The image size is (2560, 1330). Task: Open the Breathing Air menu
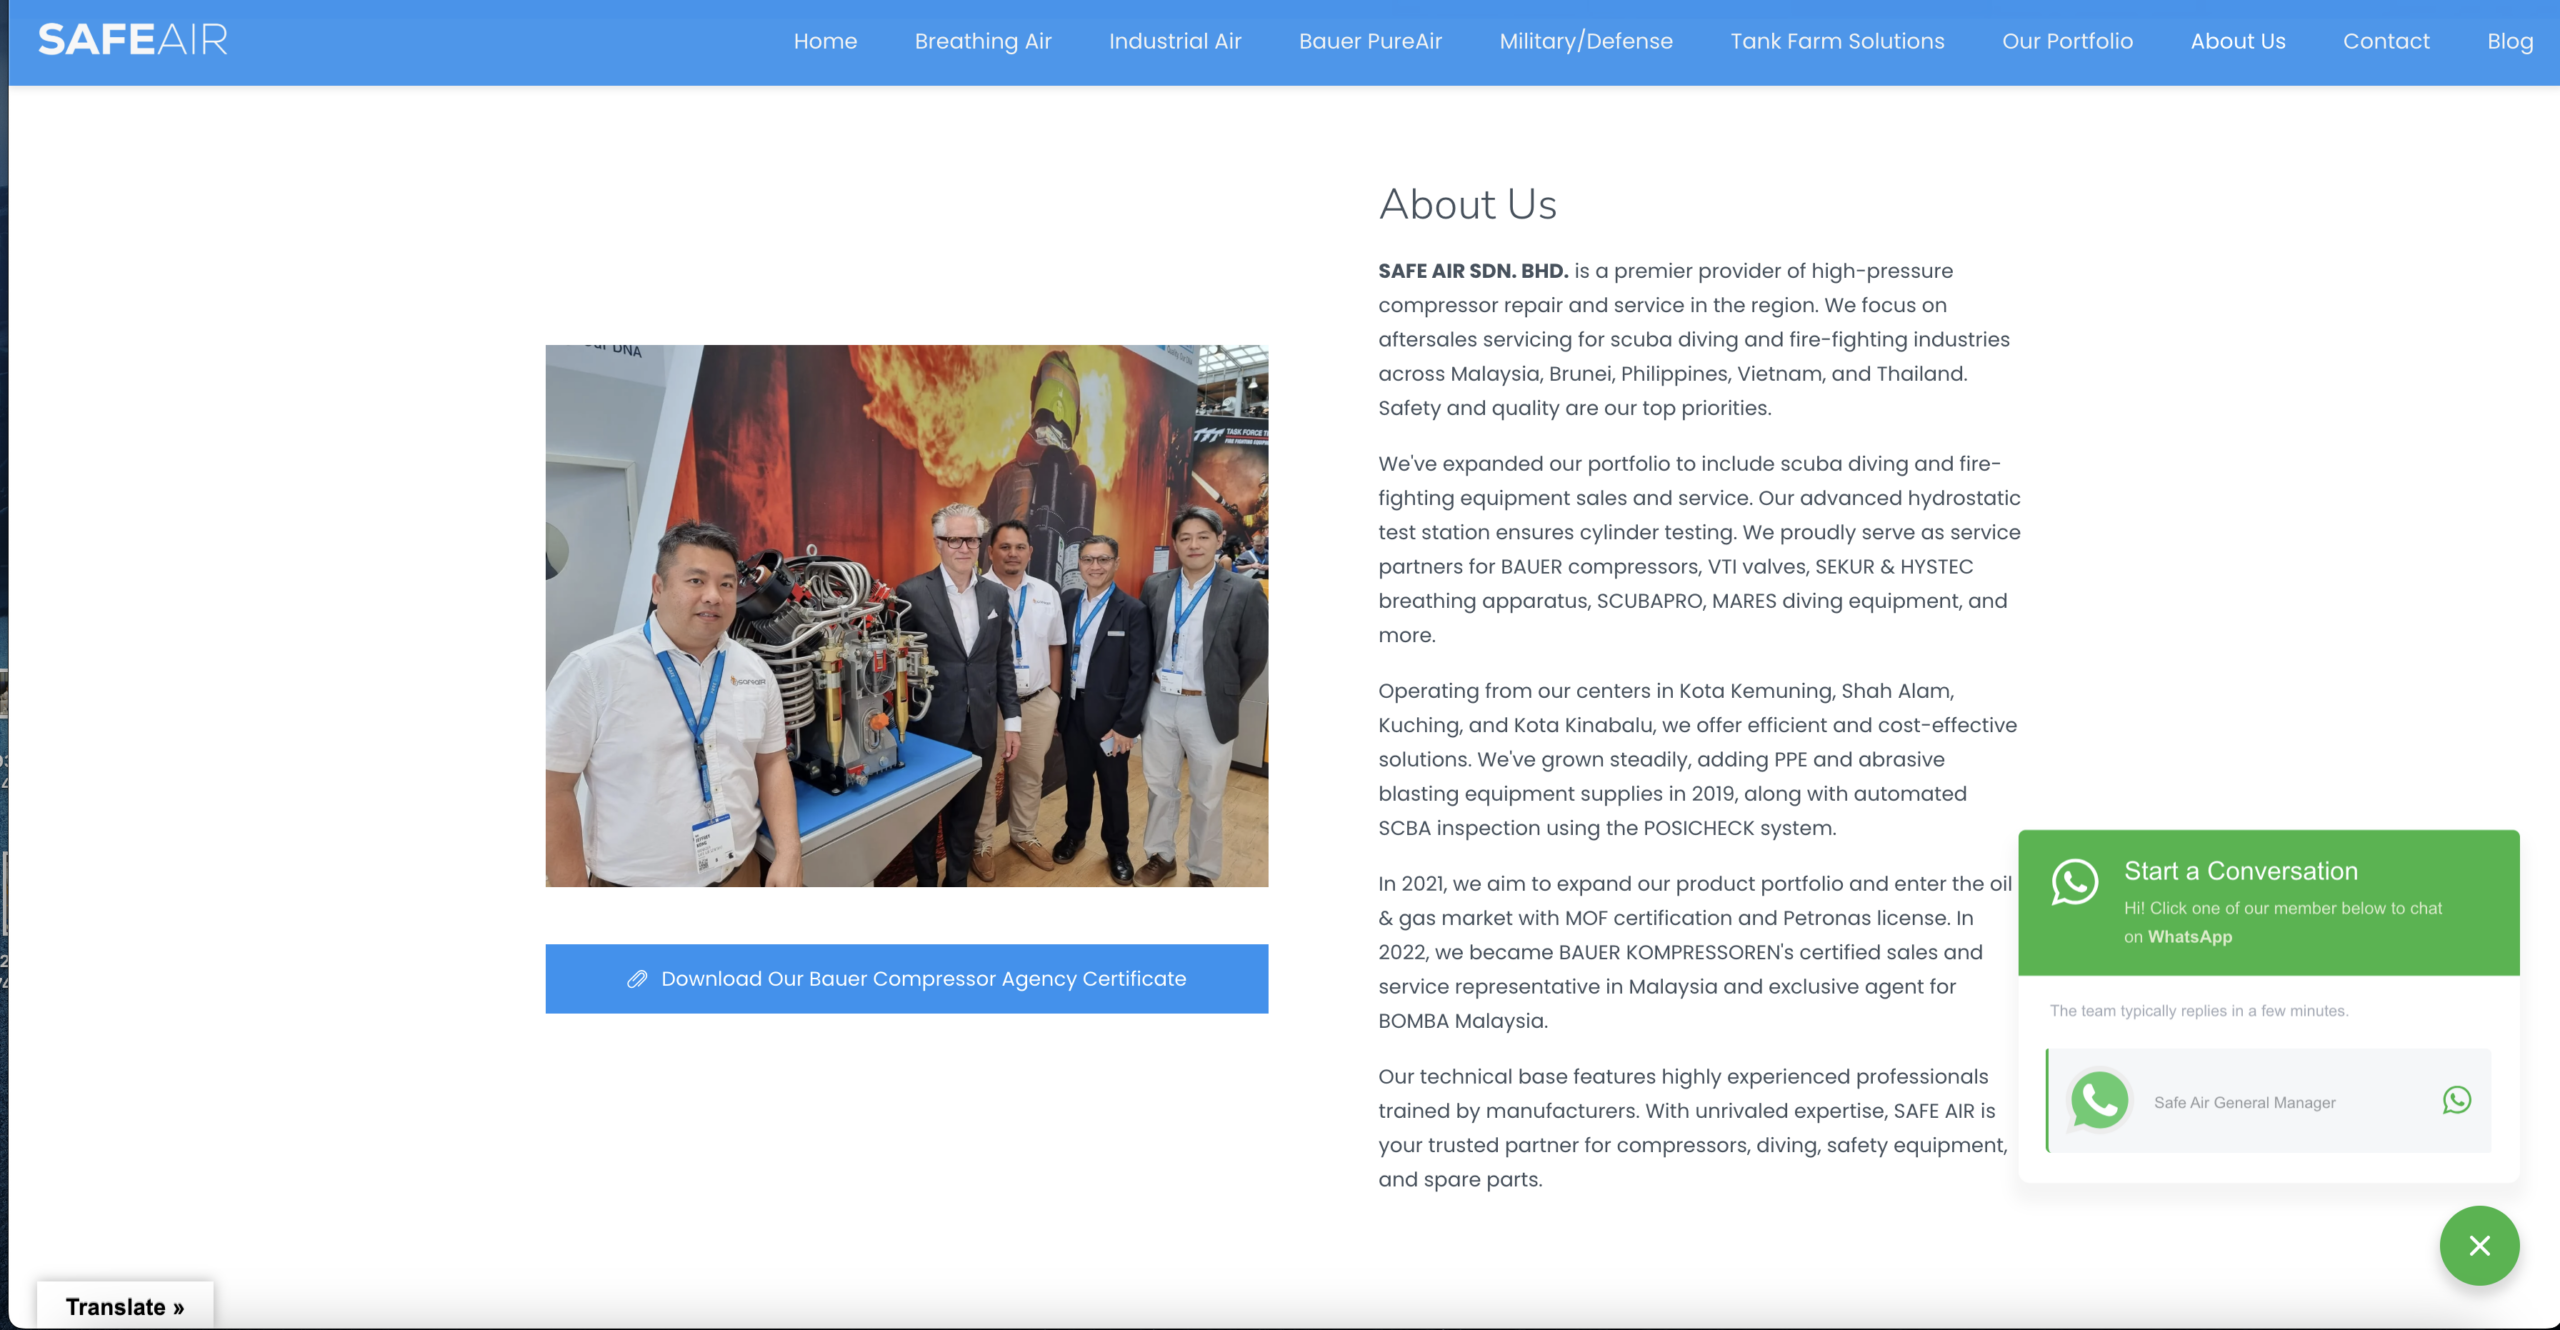[x=983, y=41]
